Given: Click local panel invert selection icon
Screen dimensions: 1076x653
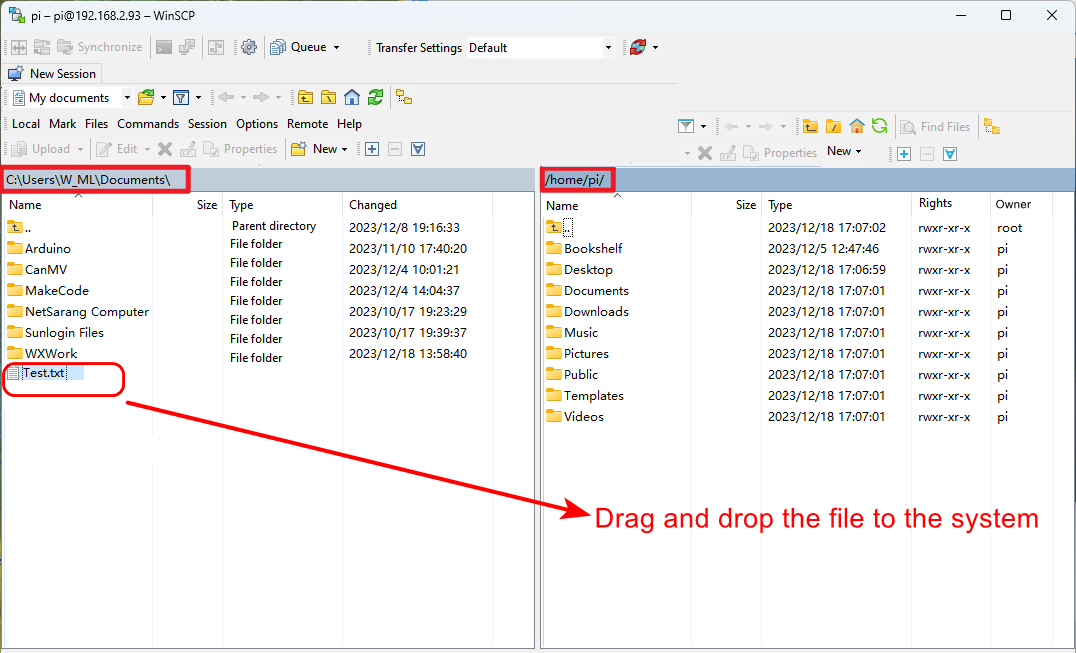Looking at the screenshot, I should coord(418,149).
